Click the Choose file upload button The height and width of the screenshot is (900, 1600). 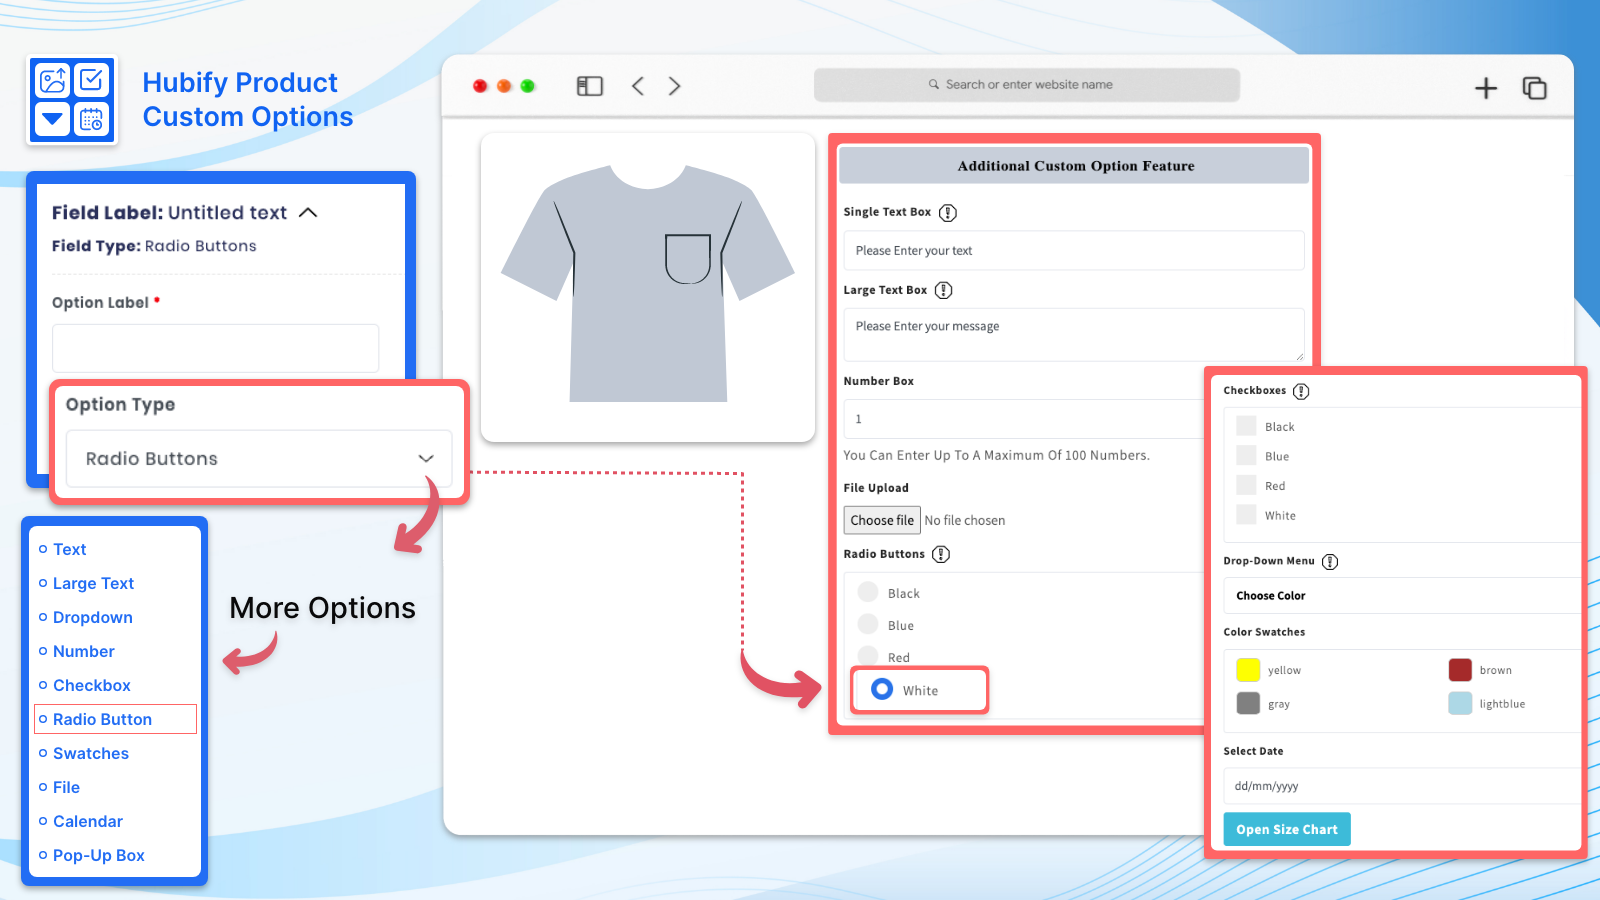pos(881,519)
